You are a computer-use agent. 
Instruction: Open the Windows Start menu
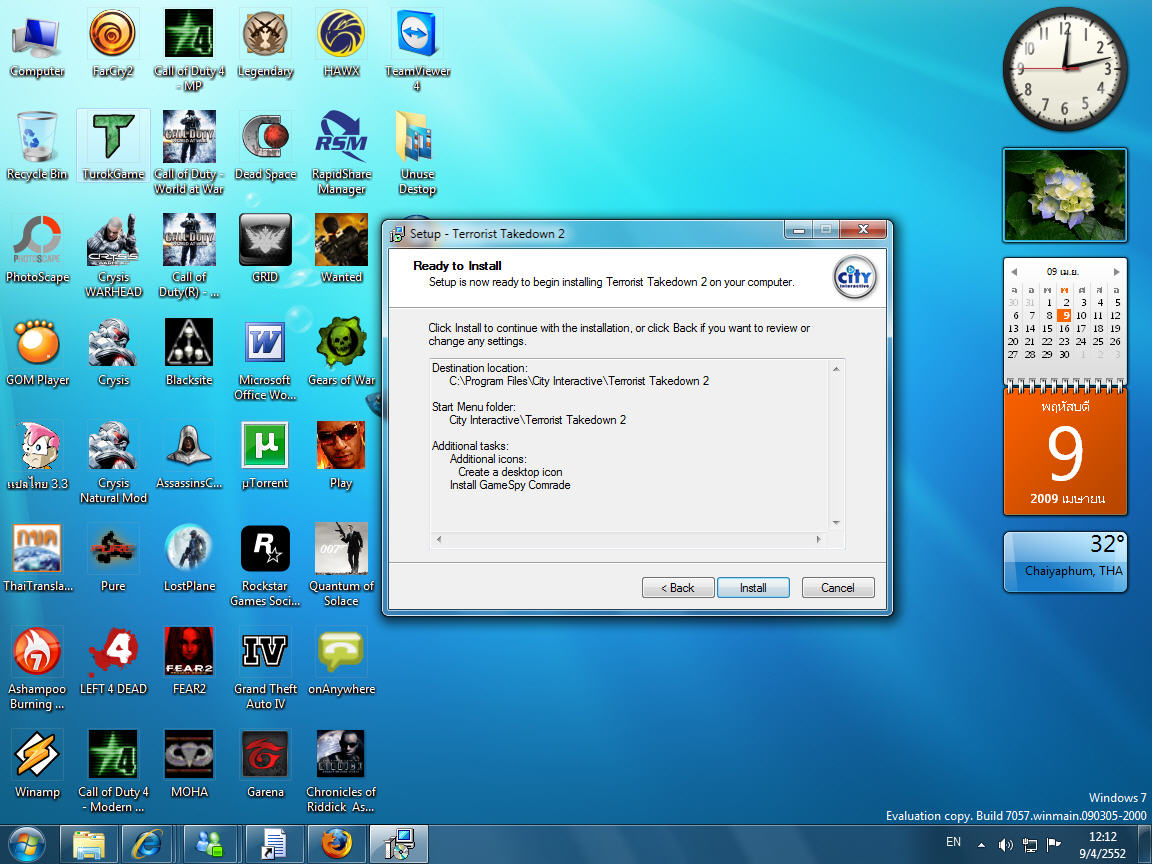tap(26, 845)
